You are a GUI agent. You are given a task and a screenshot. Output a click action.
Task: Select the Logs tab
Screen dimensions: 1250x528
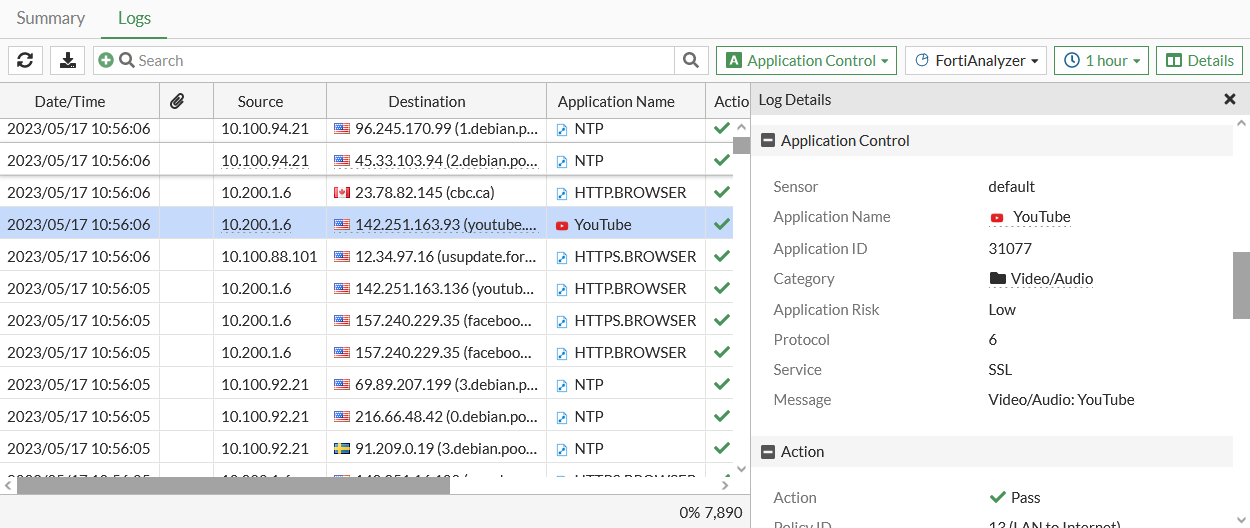click(x=135, y=18)
